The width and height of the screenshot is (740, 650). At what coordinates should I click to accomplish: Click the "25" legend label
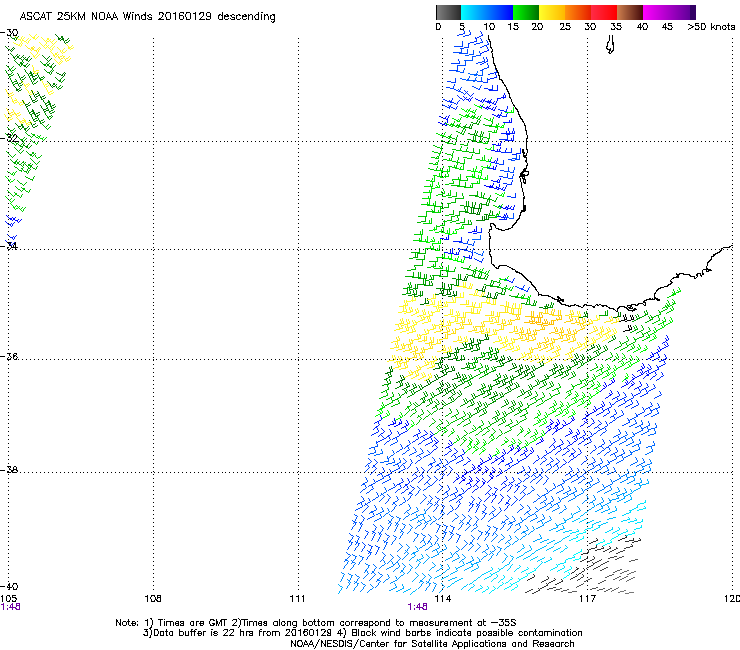(565, 27)
